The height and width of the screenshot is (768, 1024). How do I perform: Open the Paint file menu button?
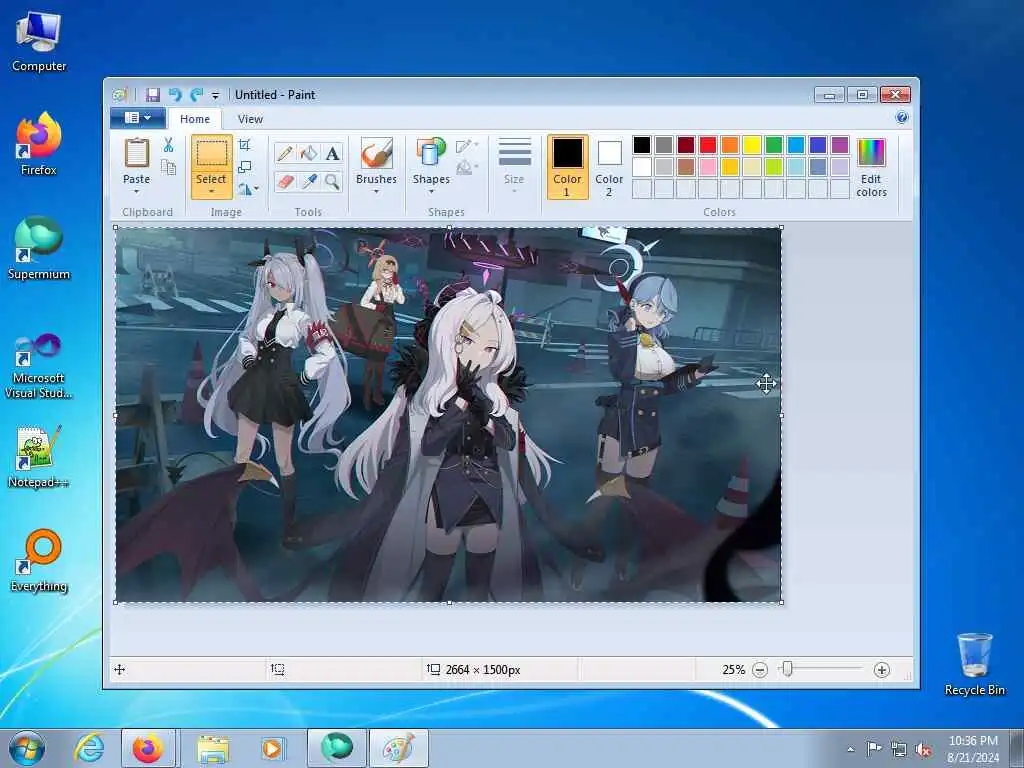click(x=136, y=118)
